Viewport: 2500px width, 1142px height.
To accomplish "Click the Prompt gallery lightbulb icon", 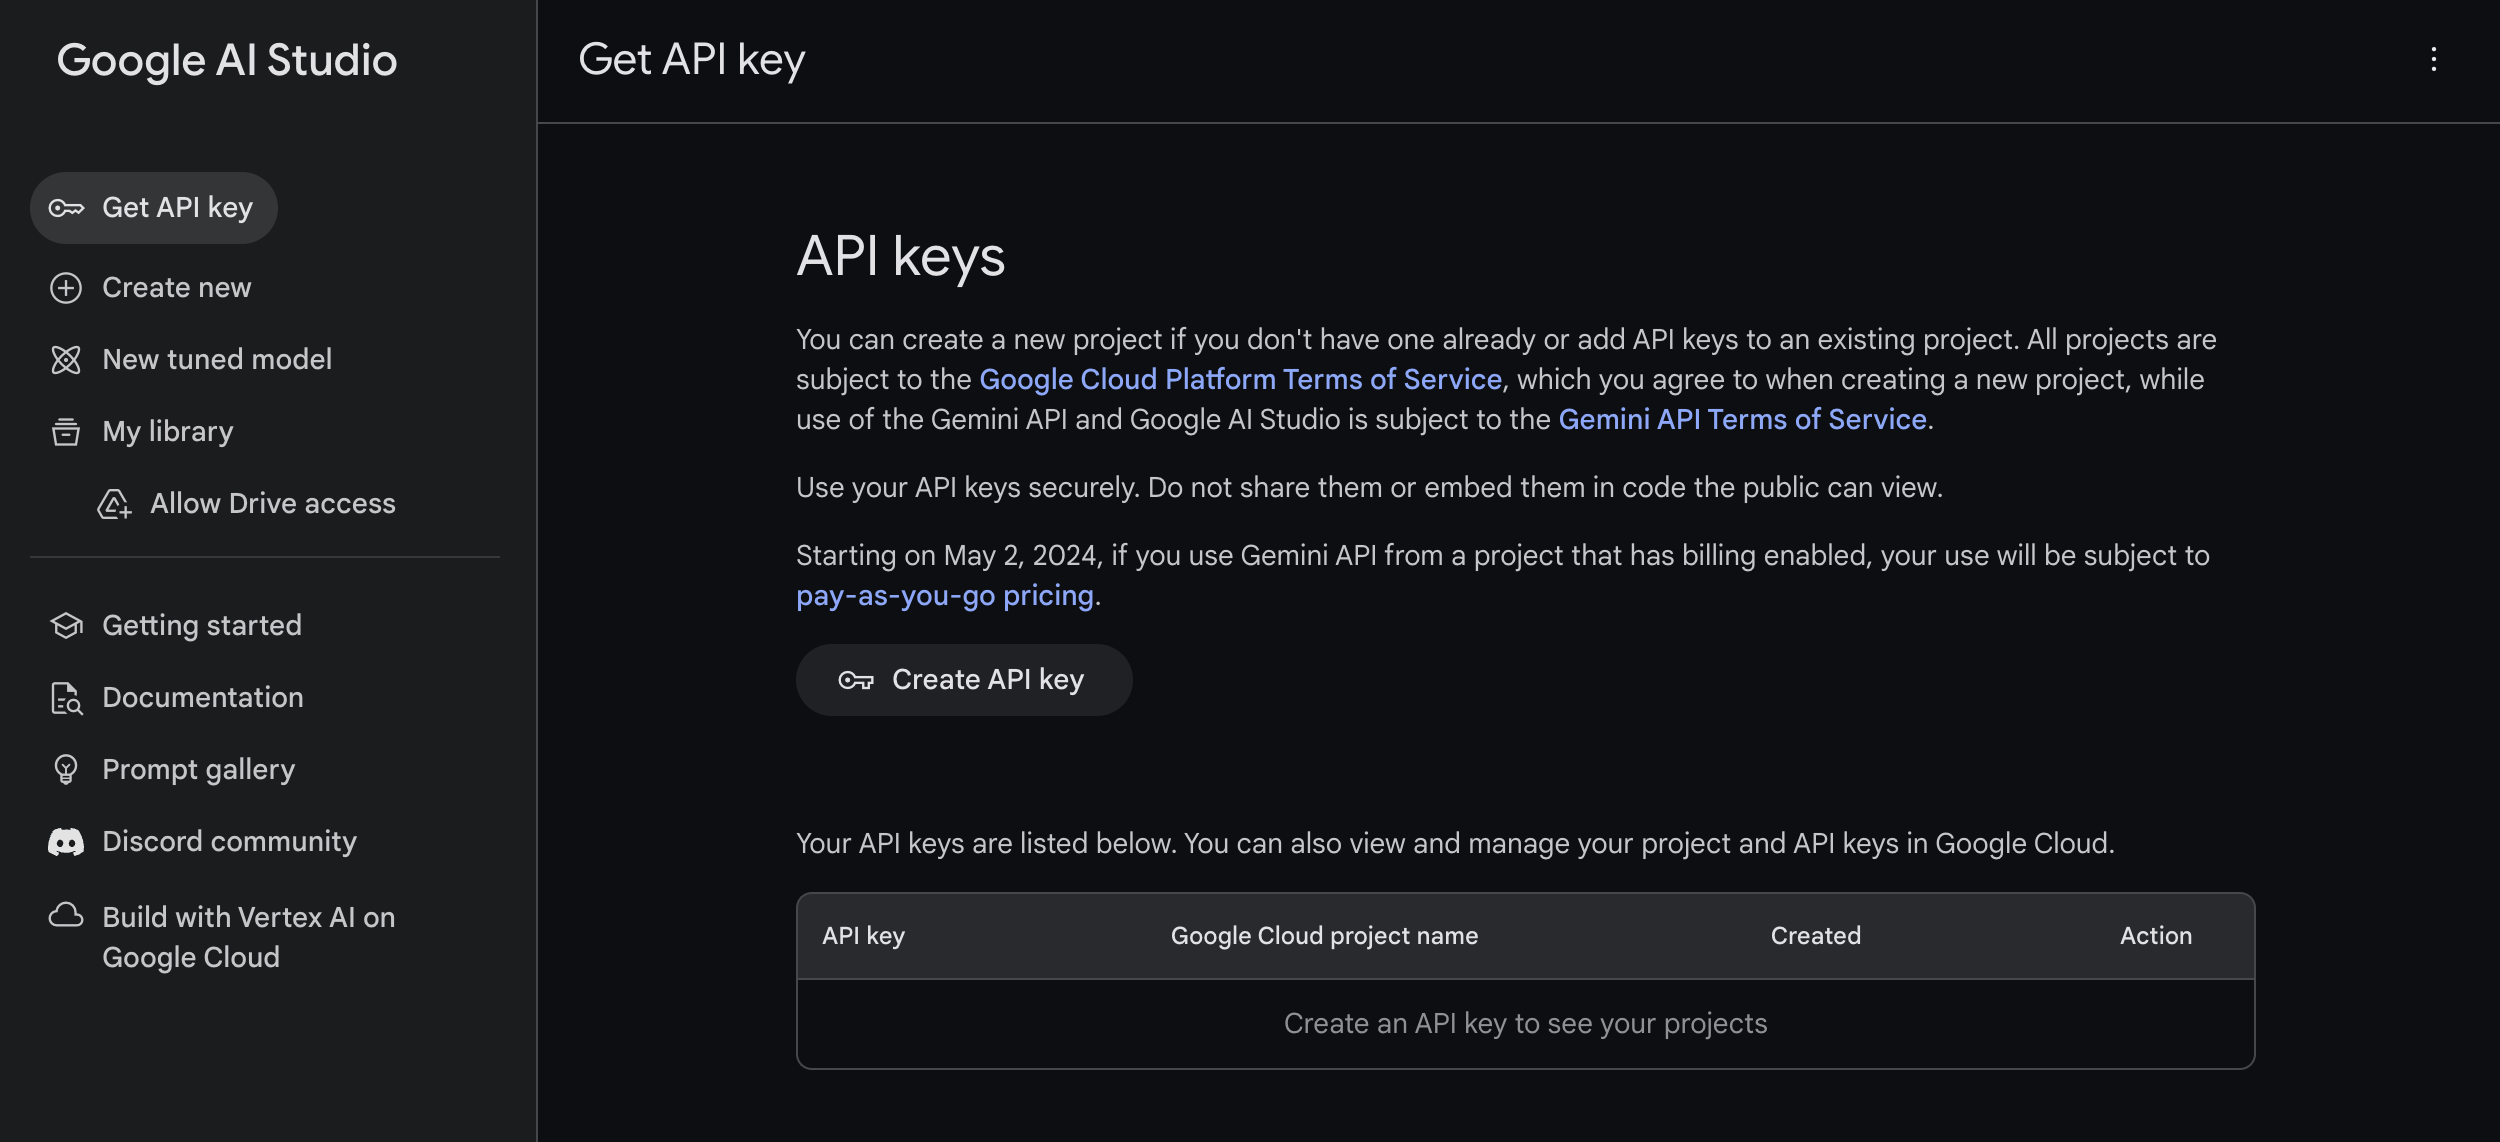I will point(66,769).
